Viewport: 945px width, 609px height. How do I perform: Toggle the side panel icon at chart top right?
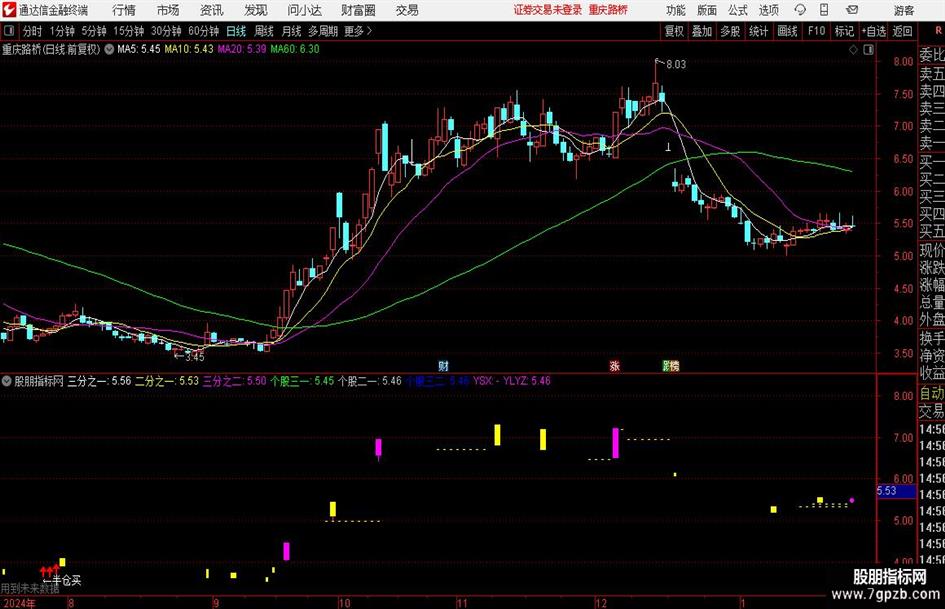click(868, 50)
